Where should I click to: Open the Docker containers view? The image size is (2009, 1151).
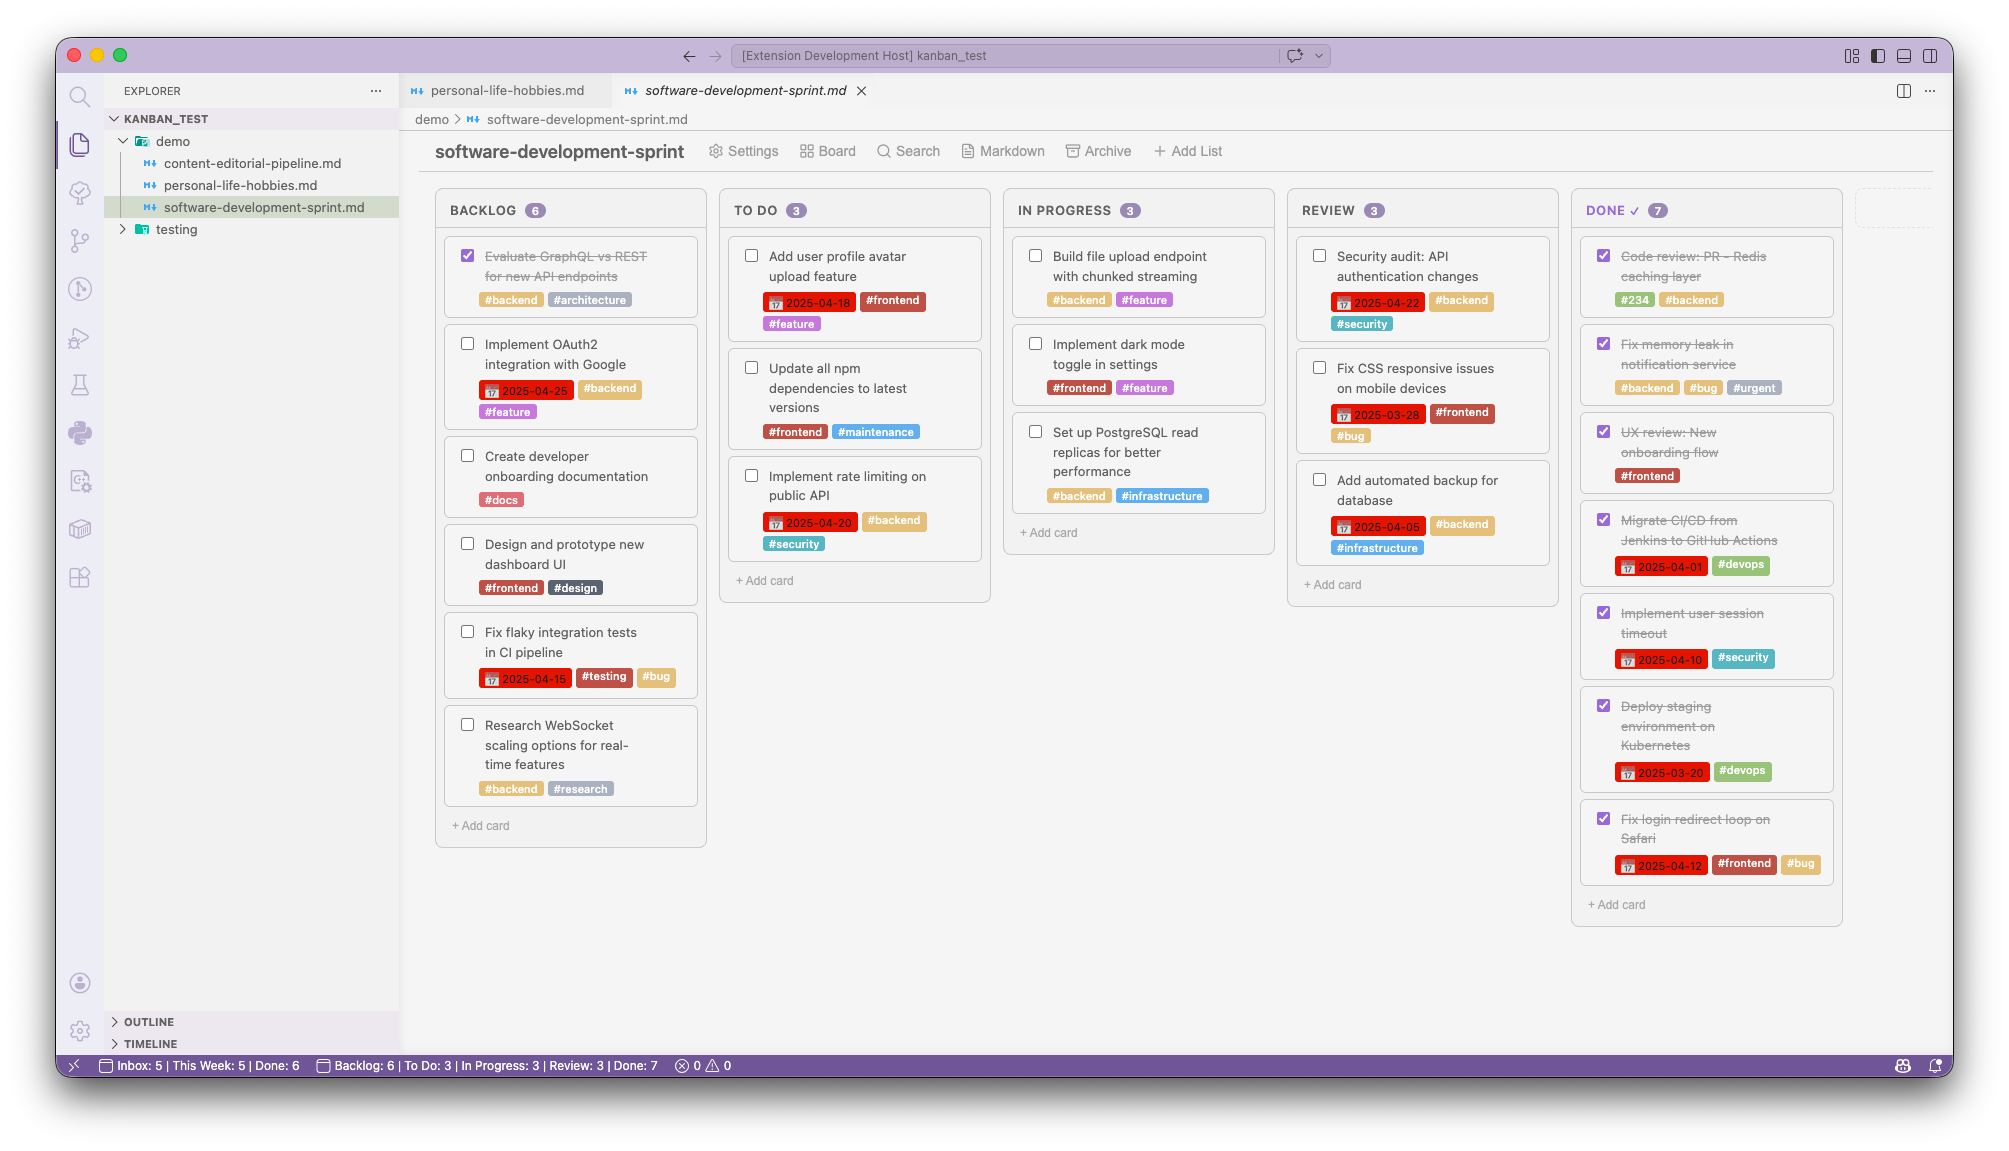(x=80, y=529)
